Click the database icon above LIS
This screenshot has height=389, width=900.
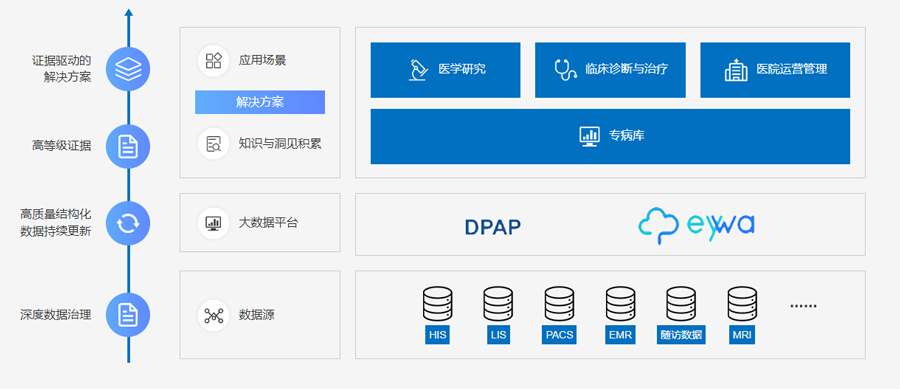click(498, 304)
